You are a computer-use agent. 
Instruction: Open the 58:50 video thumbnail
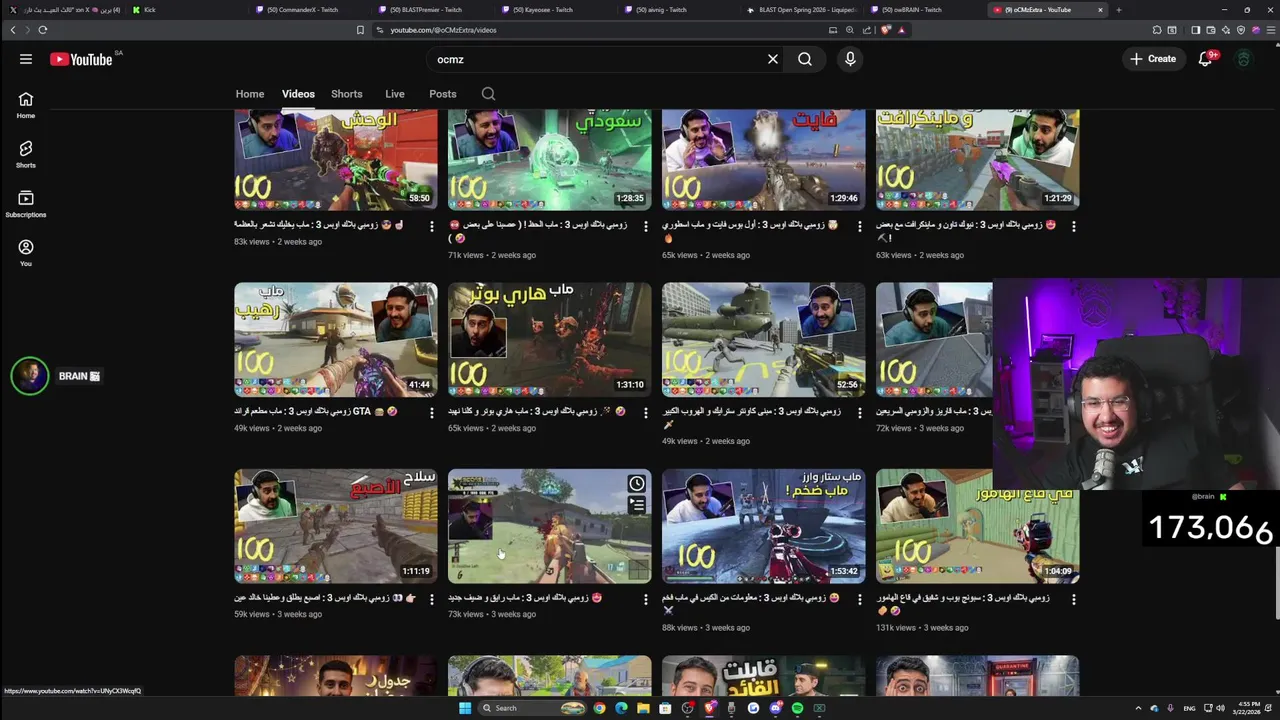[x=335, y=159]
